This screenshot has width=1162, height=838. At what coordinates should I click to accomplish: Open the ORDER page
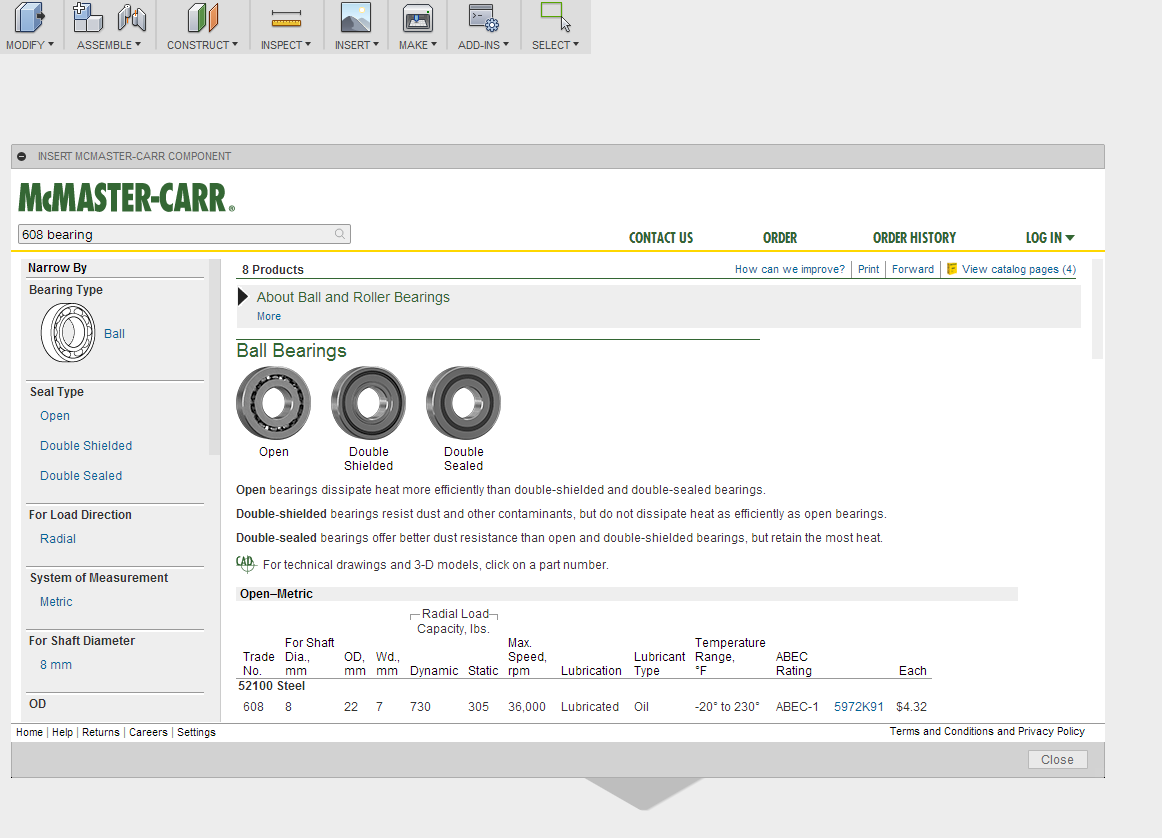click(x=780, y=238)
